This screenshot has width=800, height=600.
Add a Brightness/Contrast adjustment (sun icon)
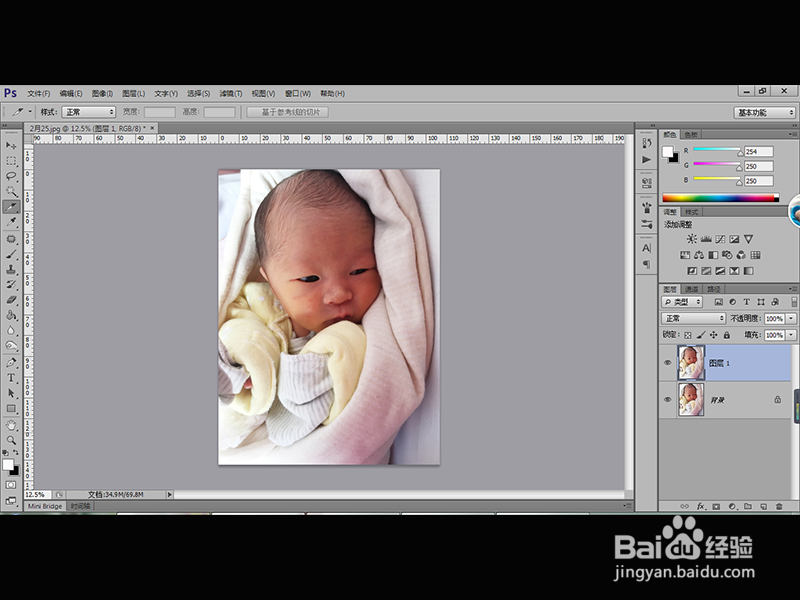coord(691,239)
